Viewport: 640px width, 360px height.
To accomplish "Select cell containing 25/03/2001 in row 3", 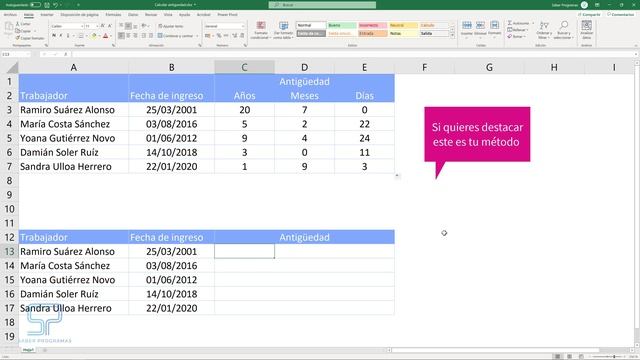I will (171, 110).
